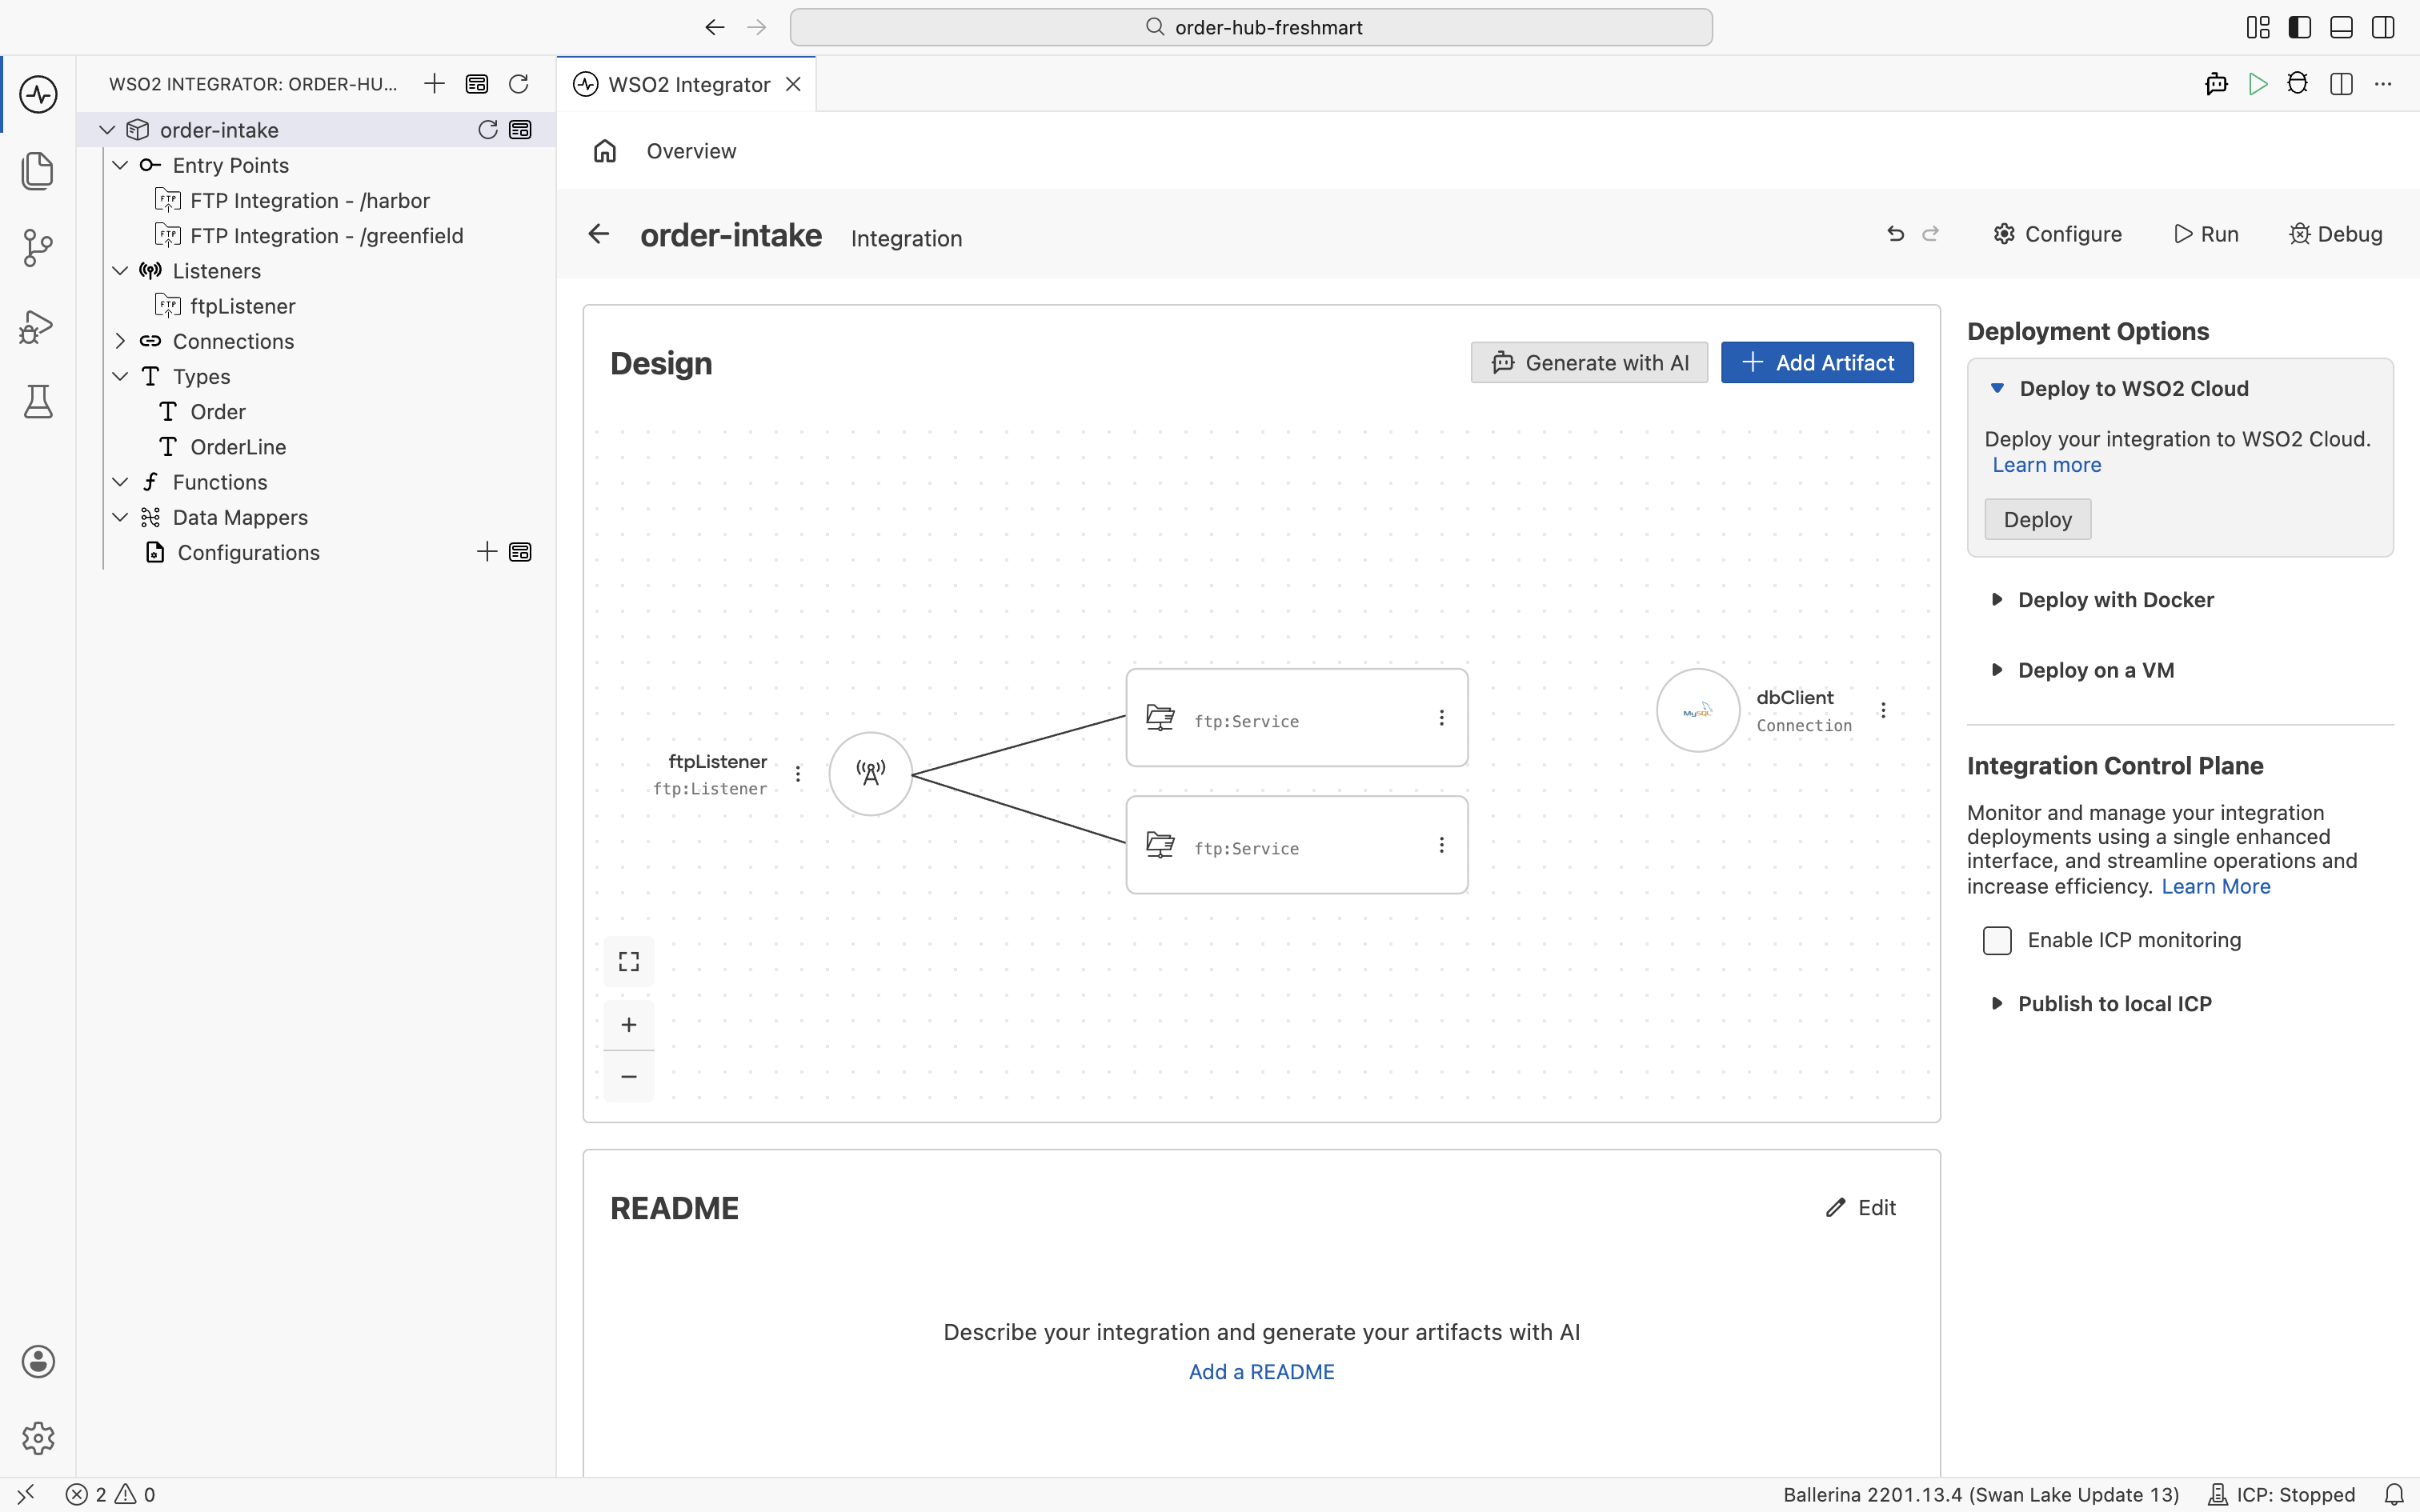Toggle the secondary sidebar layout button
The height and width of the screenshot is (1512, 2420).
2383,28
